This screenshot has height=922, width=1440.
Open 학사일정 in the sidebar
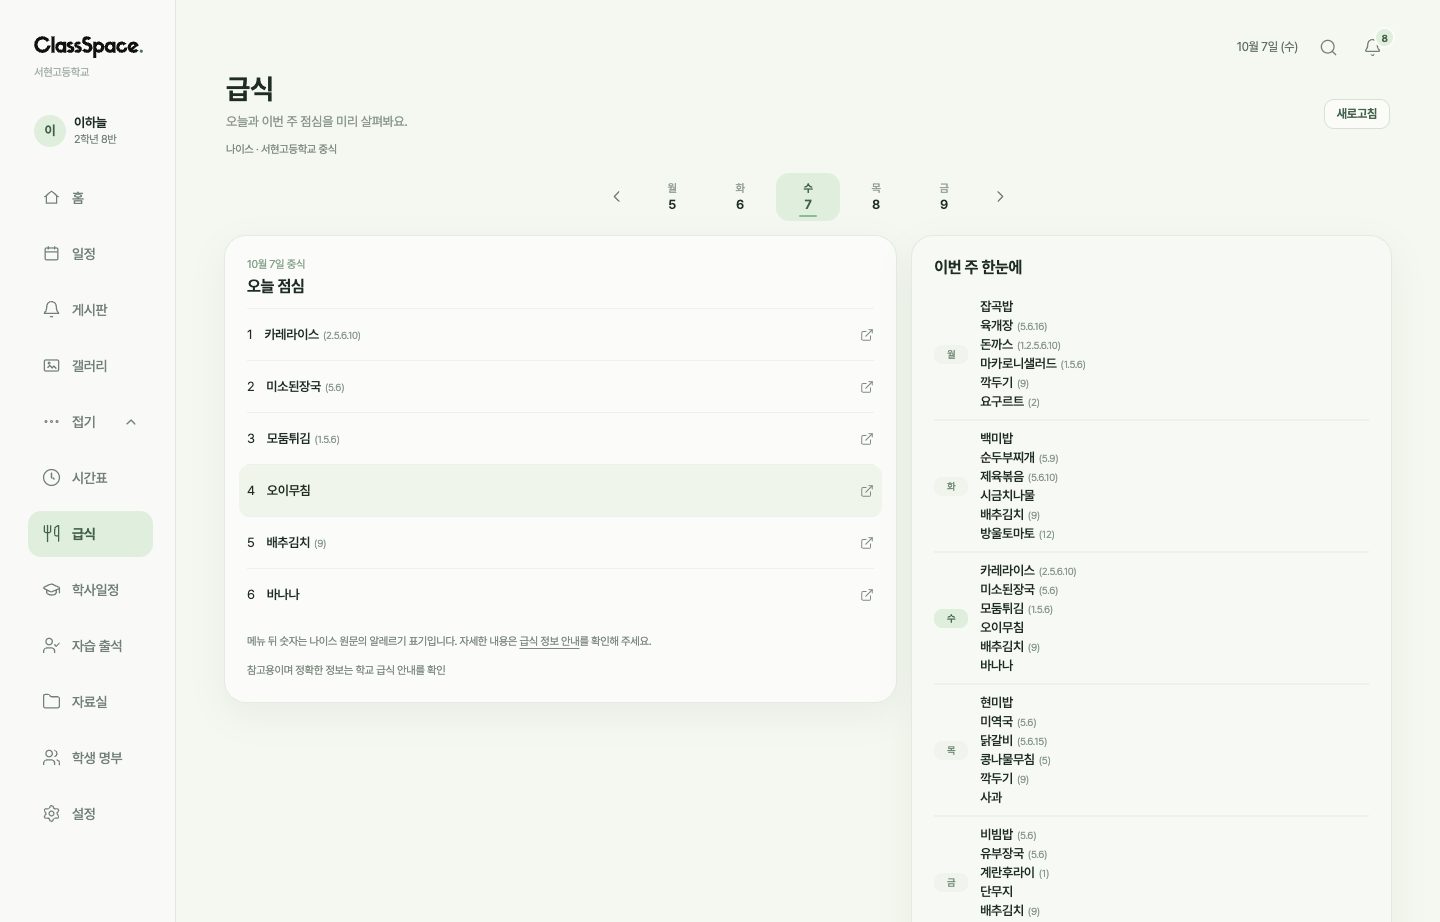90,590
